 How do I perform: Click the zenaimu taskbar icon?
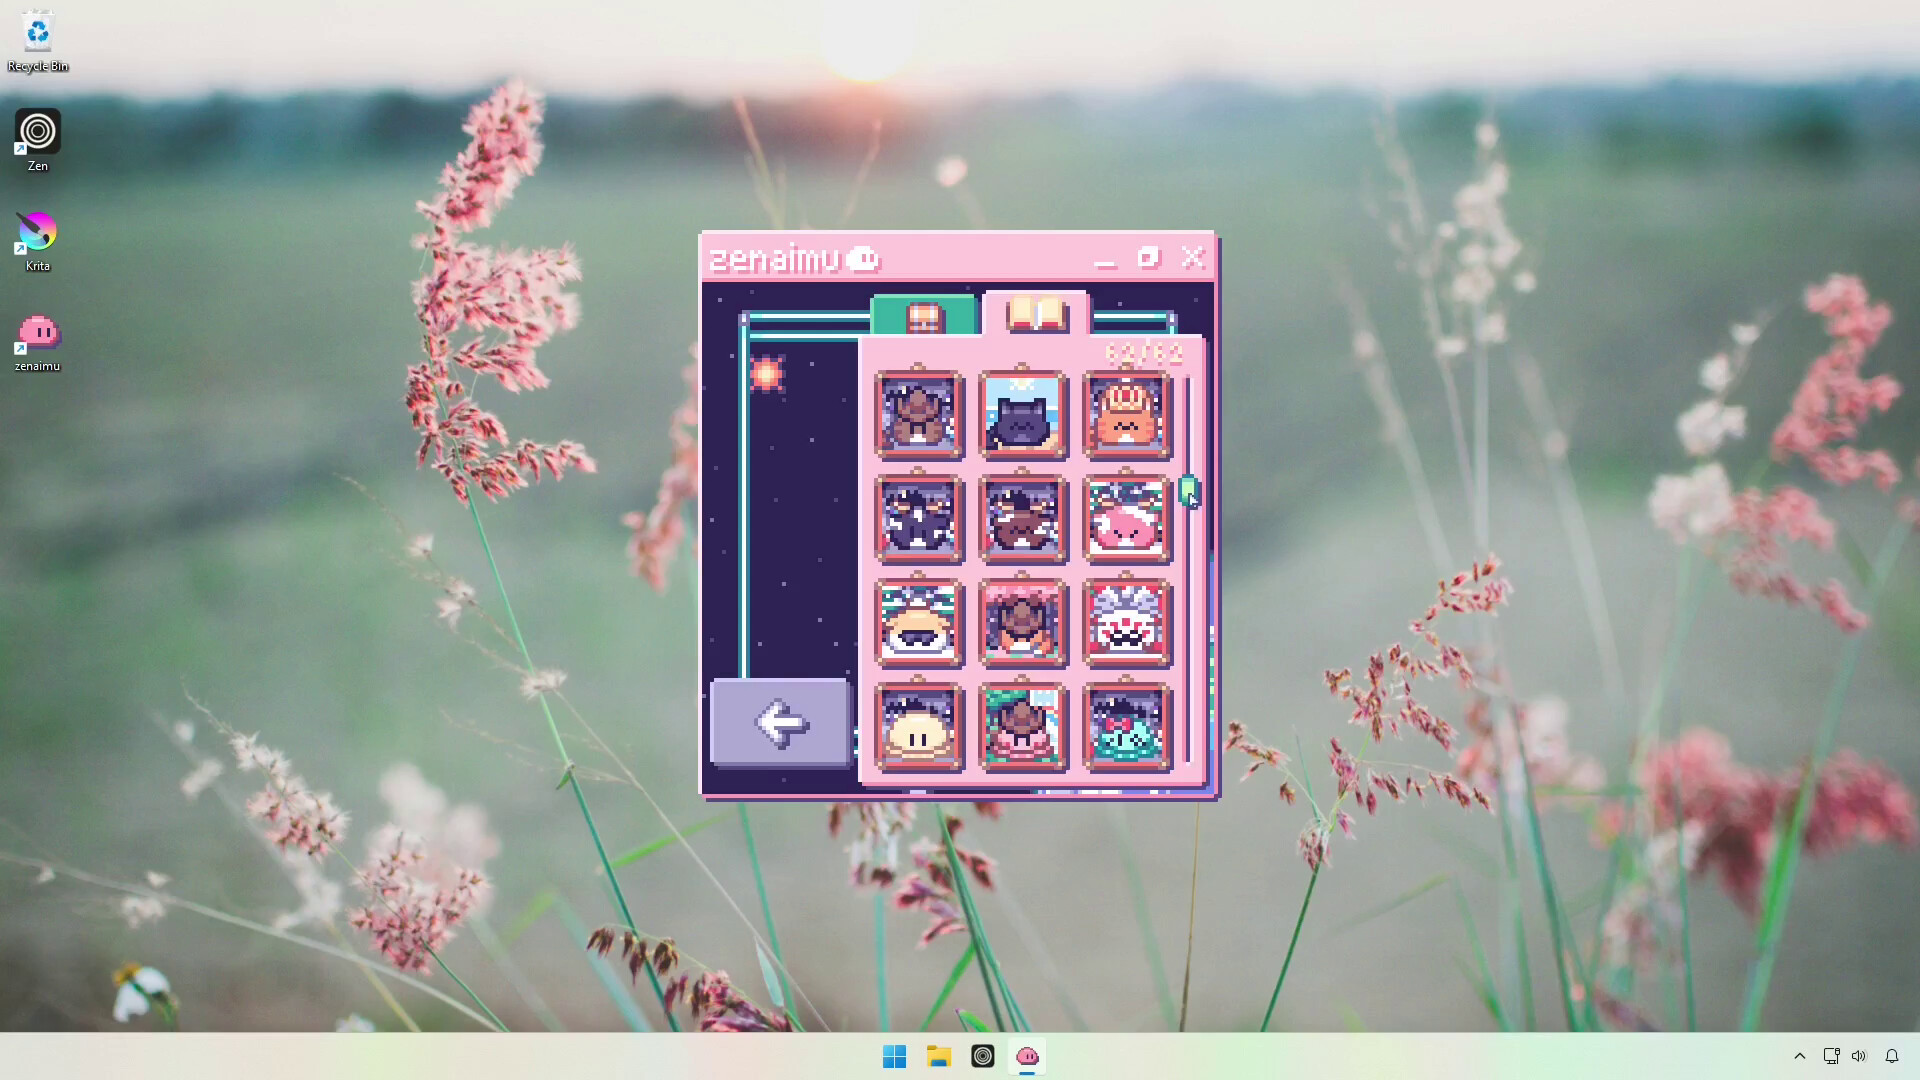point(1027,1056)
